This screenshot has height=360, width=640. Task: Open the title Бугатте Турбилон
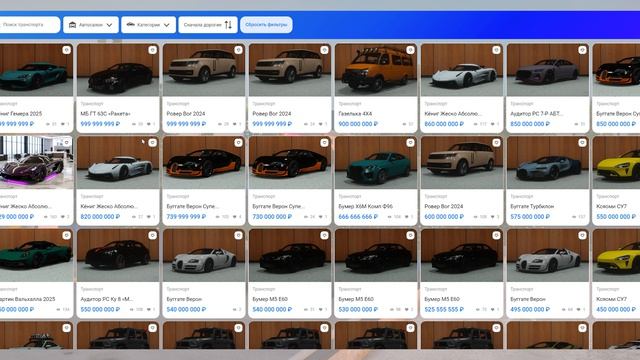[x=532, y=206]
